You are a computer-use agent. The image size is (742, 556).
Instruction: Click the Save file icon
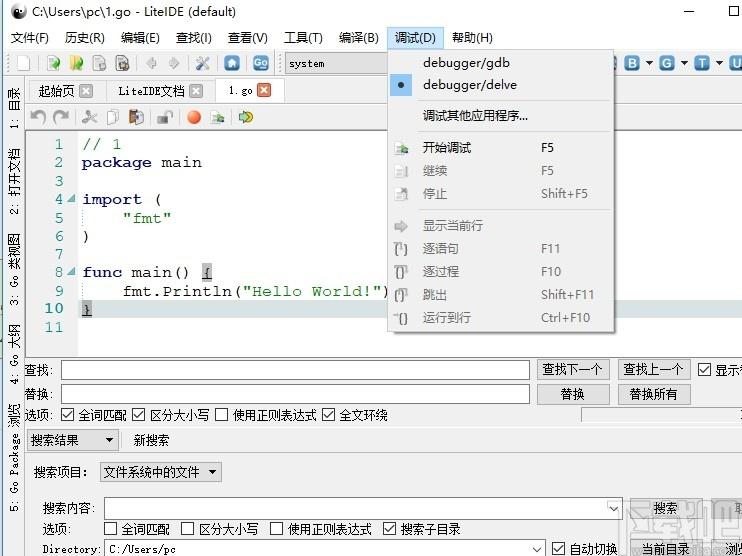(99, 63)
